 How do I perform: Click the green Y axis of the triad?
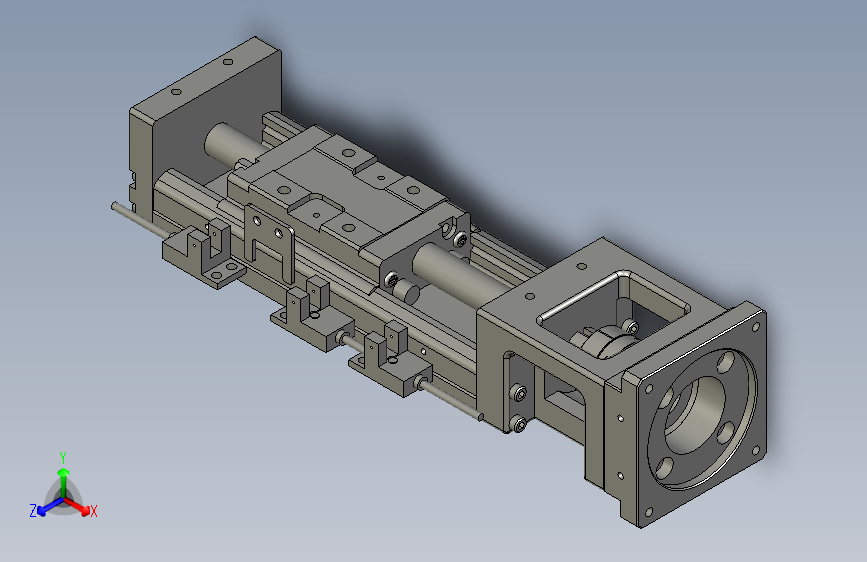pyautogui.click(x=64, y=478)
